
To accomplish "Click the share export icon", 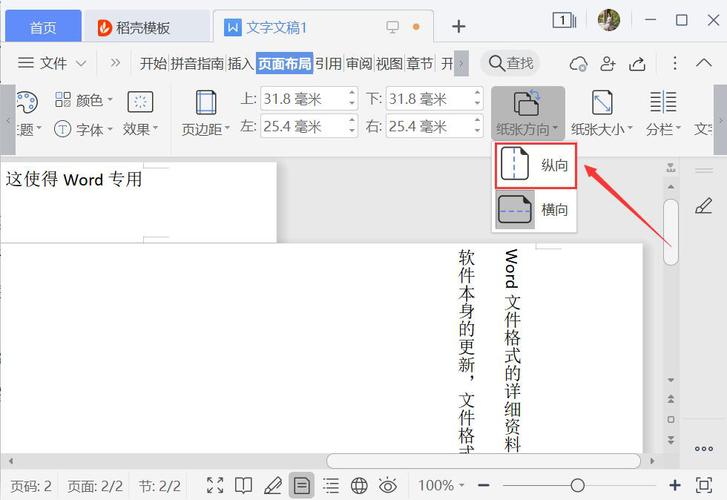I will point(637,64).
